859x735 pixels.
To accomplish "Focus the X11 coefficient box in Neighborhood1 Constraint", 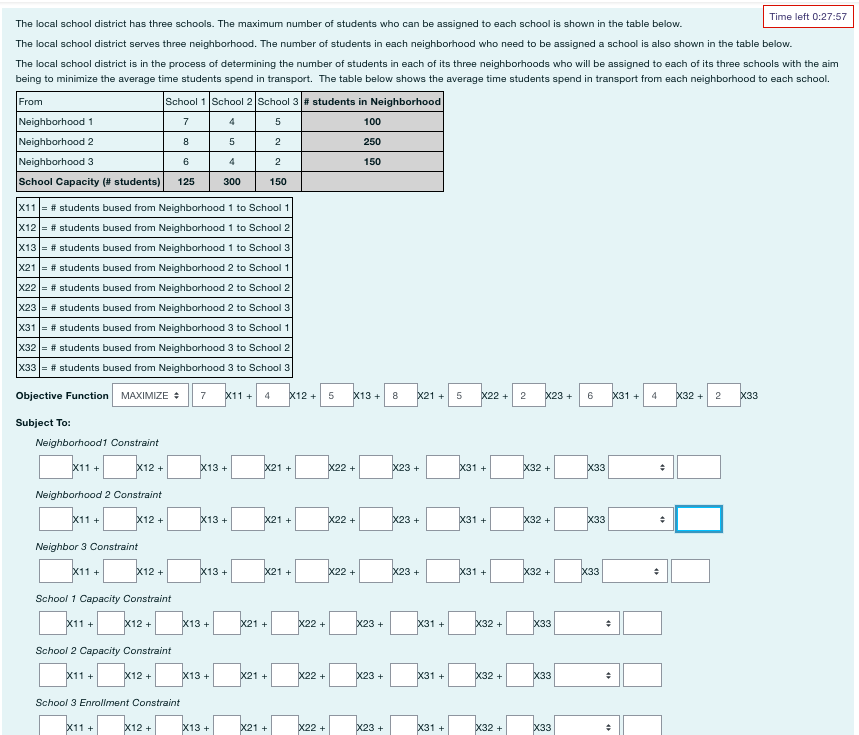I will pyautogui.click(x=56, y=467).
